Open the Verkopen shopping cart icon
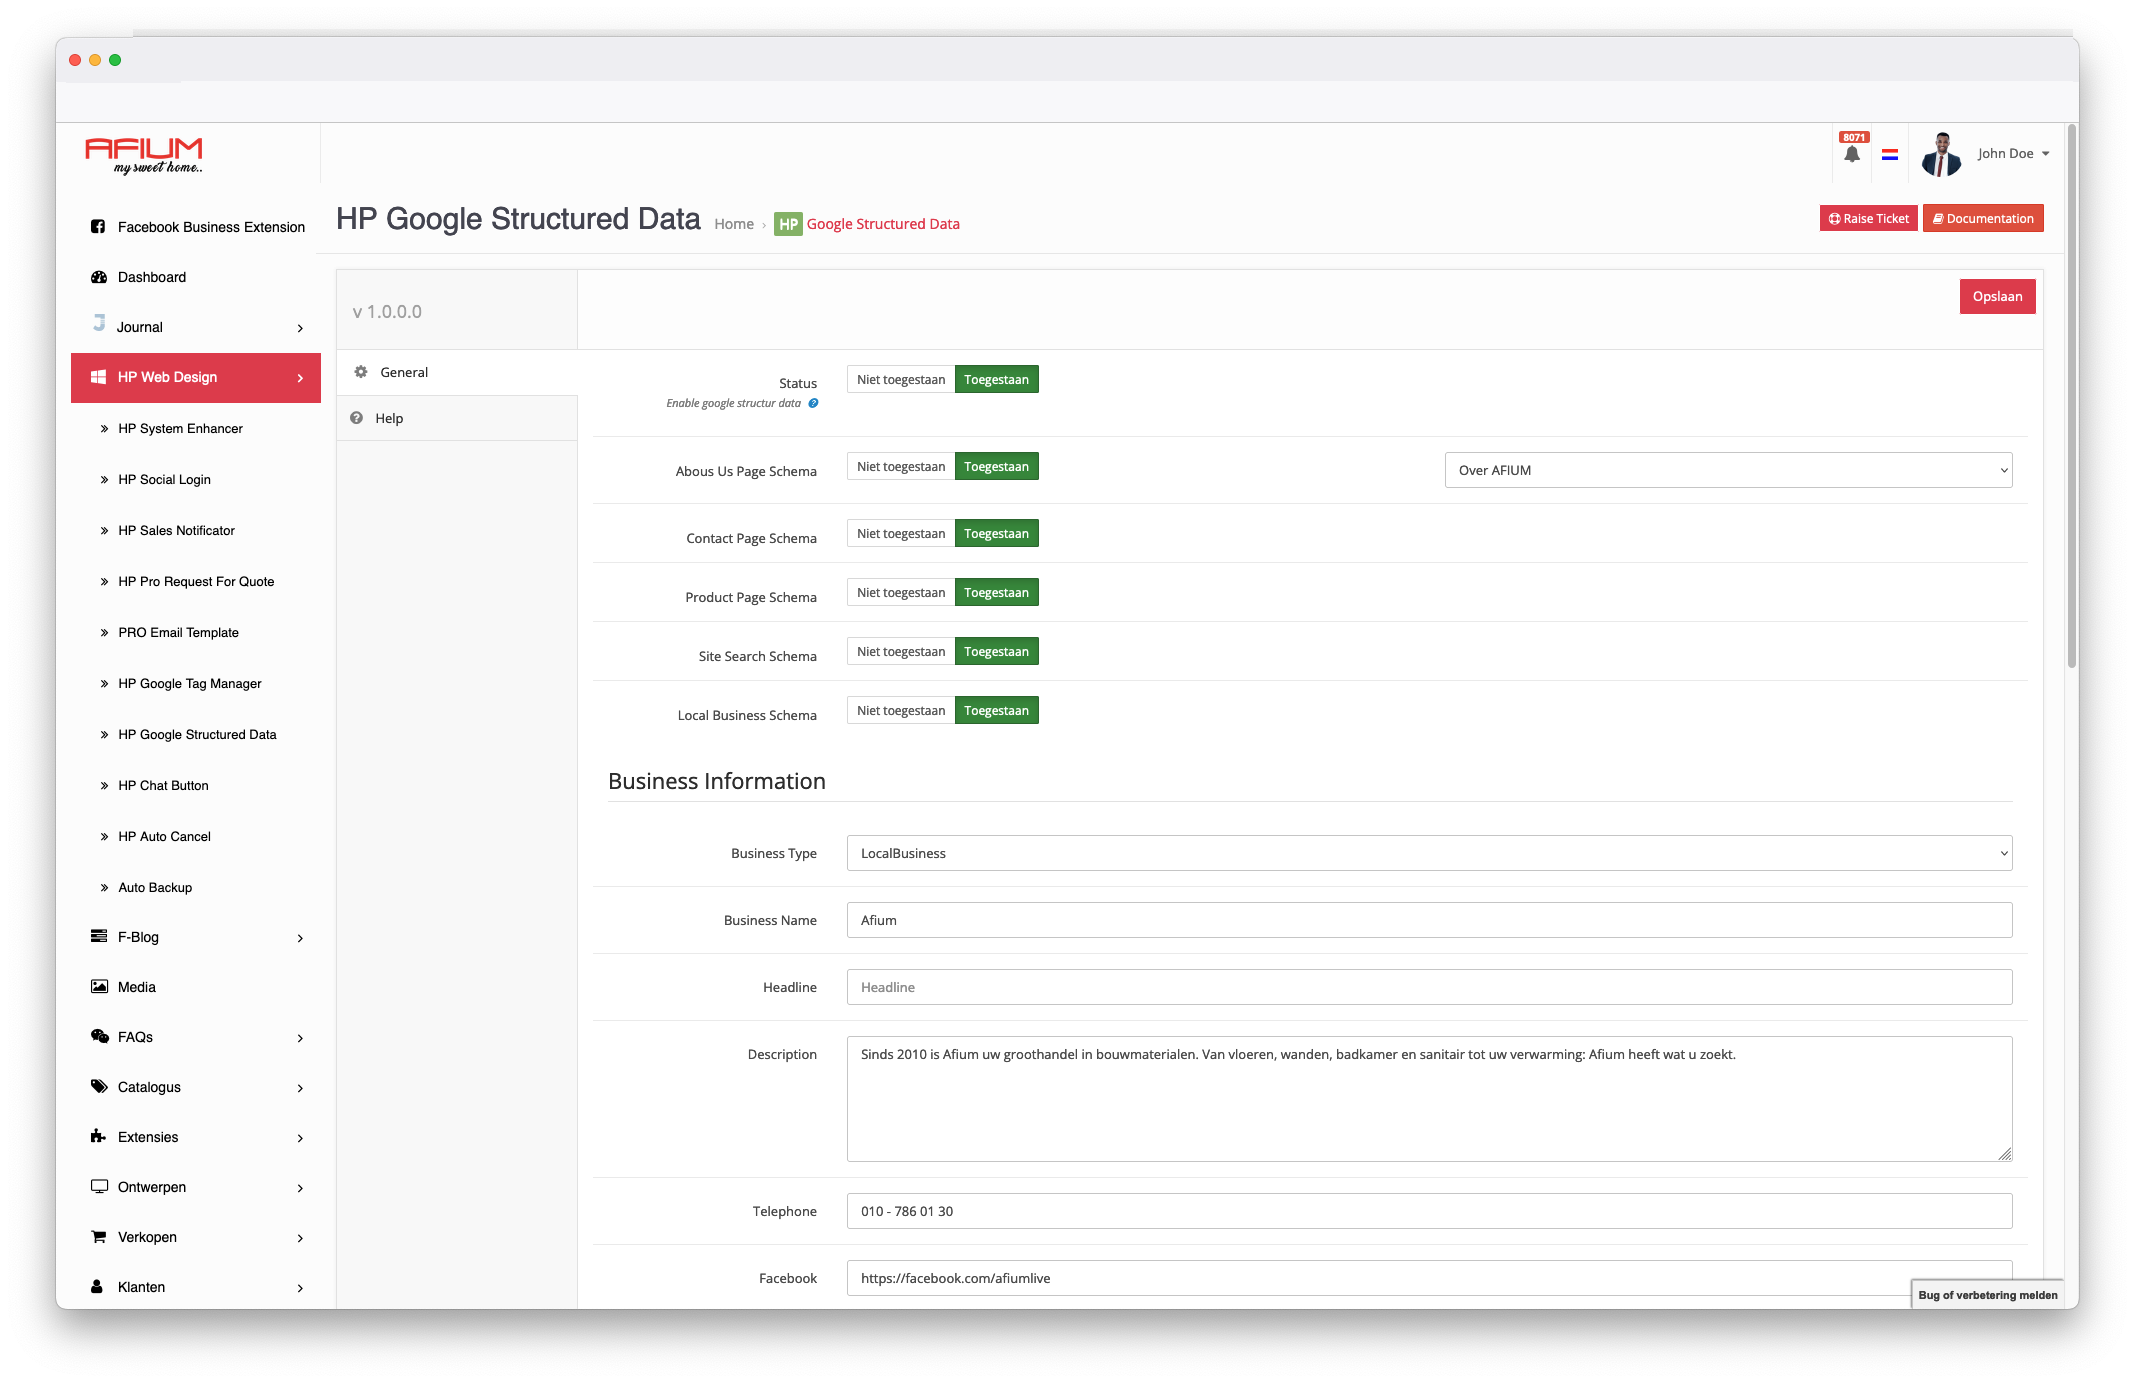Viewport: 2135px width, 1383px height. coord(98,1237)
